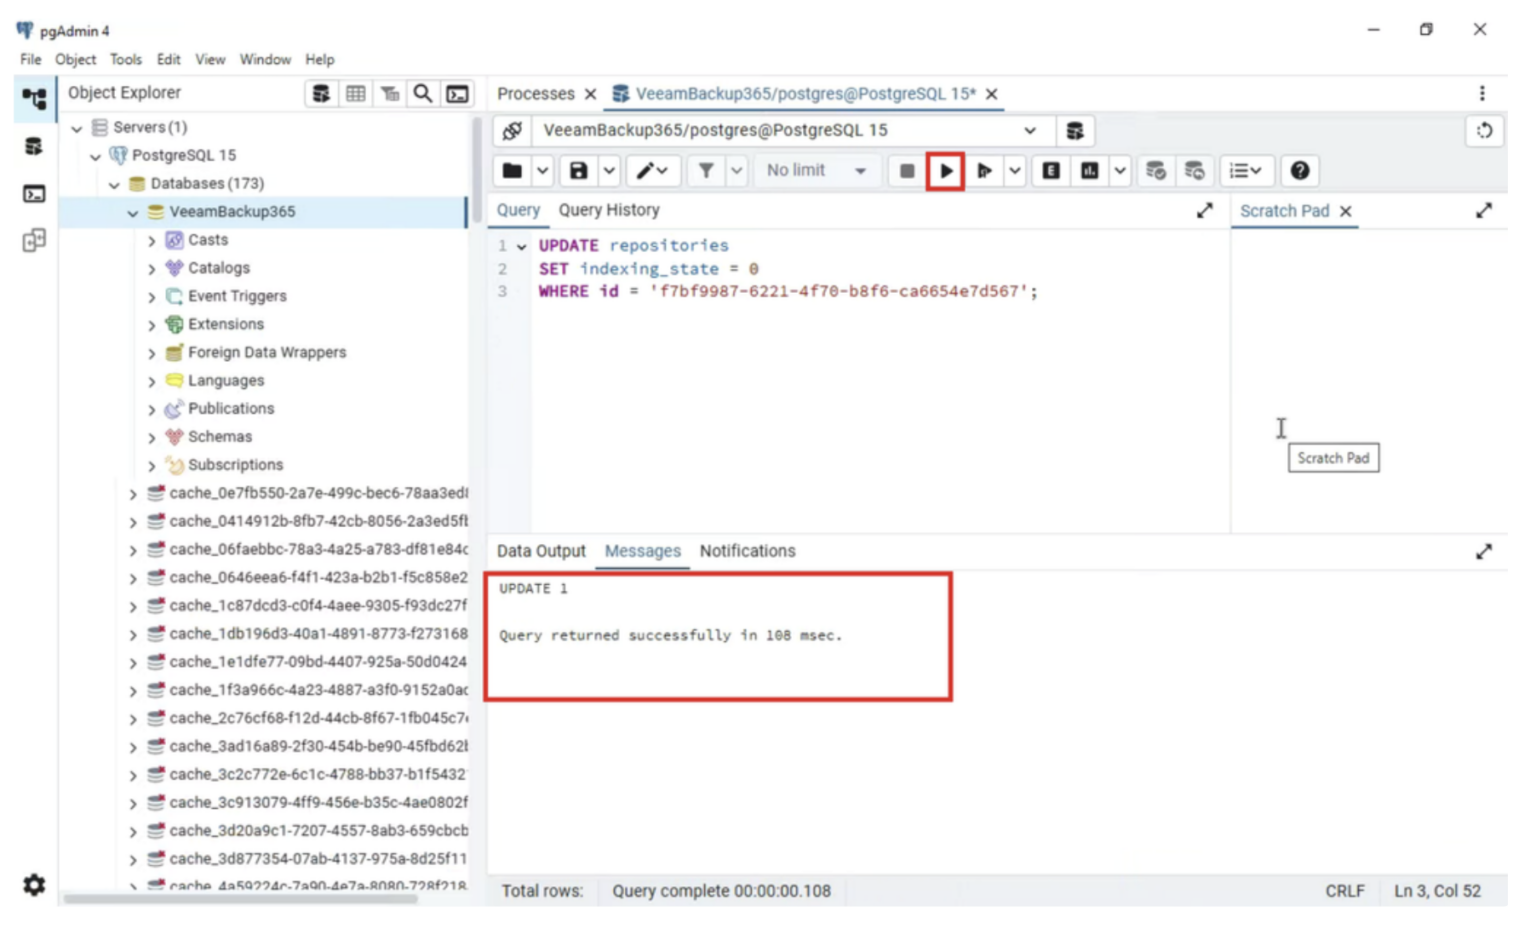This screenshot has height=940, width=1536.
Task: Maximize the Query editor panel
Action: [x=1205, y=211]
